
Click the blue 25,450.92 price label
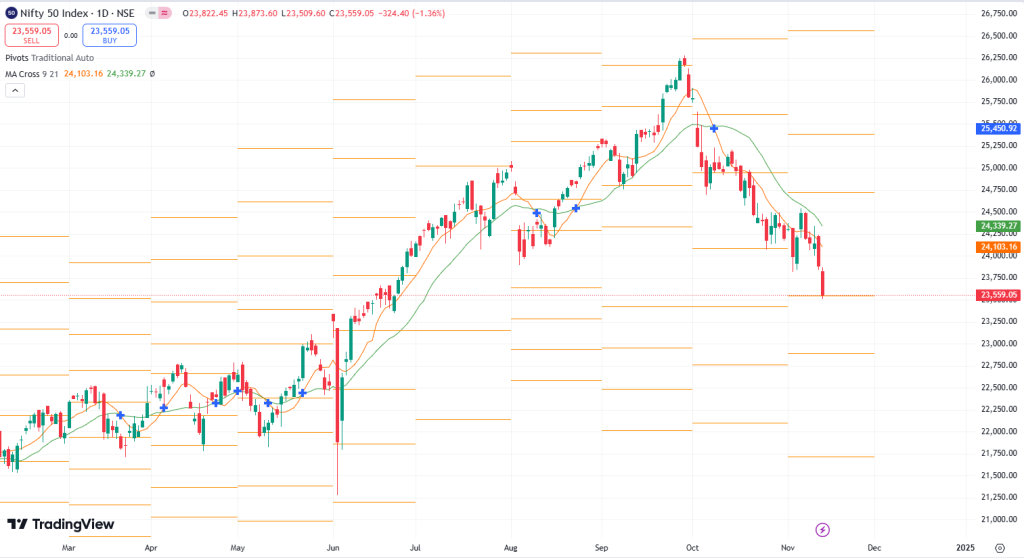tap(999, 128)
